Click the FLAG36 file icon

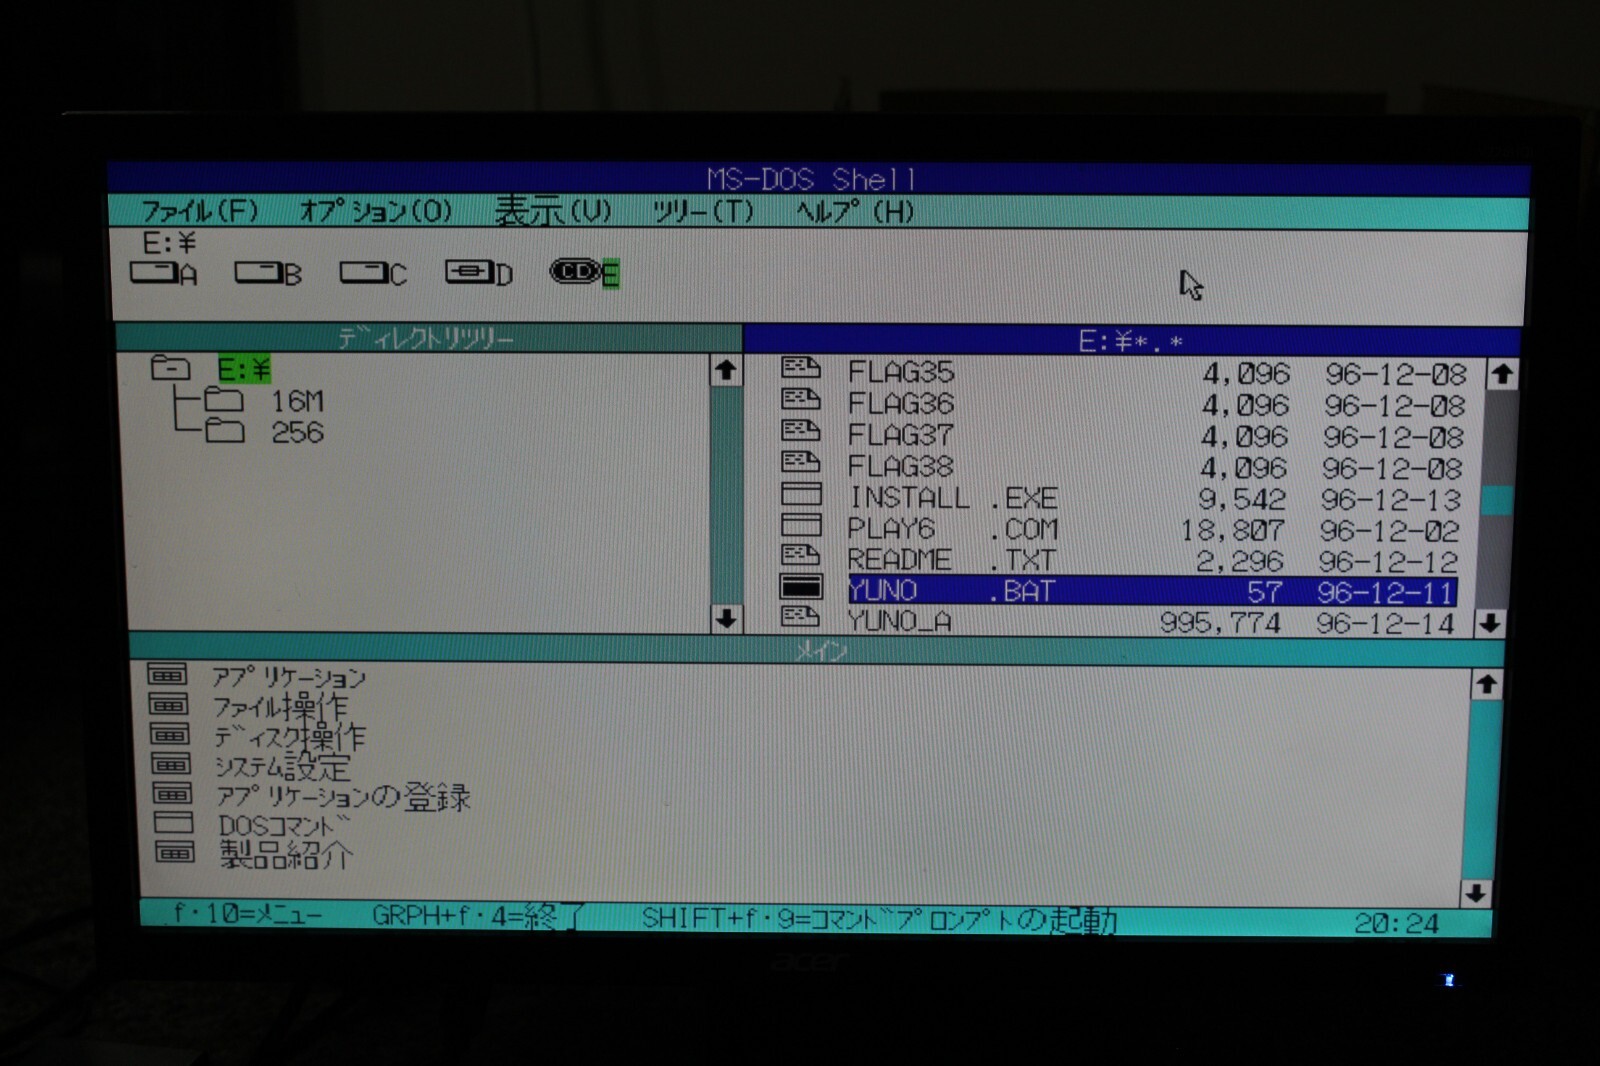[x=801, y=400]
